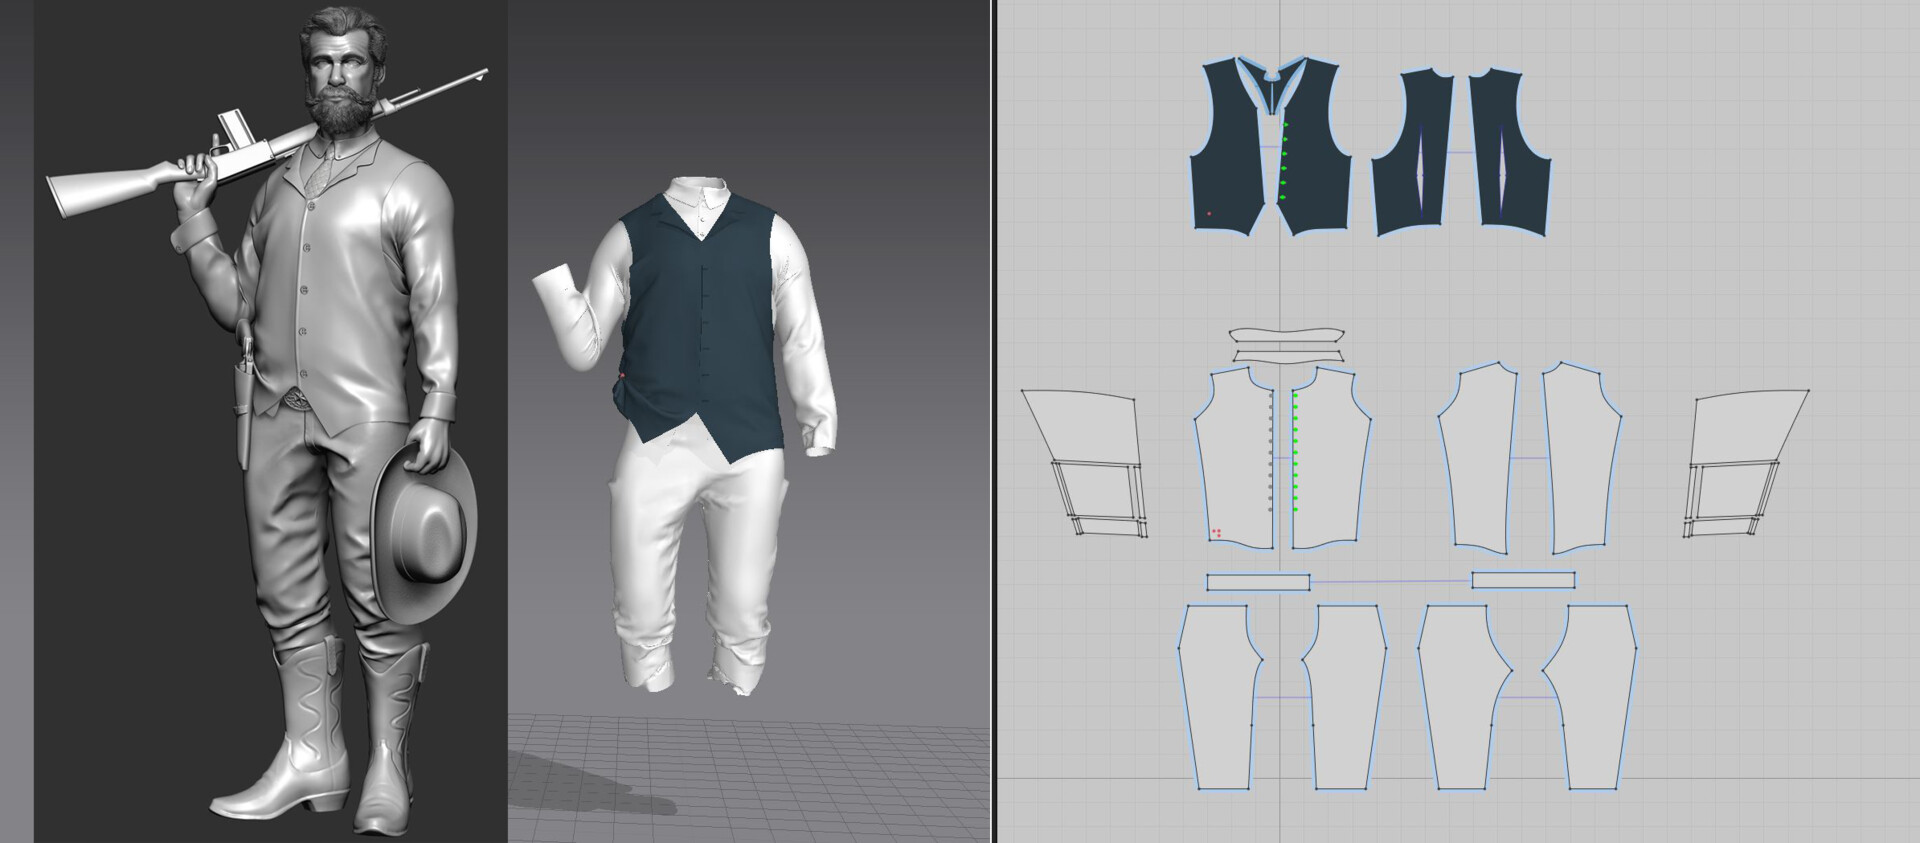Select the left trouser waistband pattern strip
This screenshot has height=843, width=1920.
pos(1258,582)
